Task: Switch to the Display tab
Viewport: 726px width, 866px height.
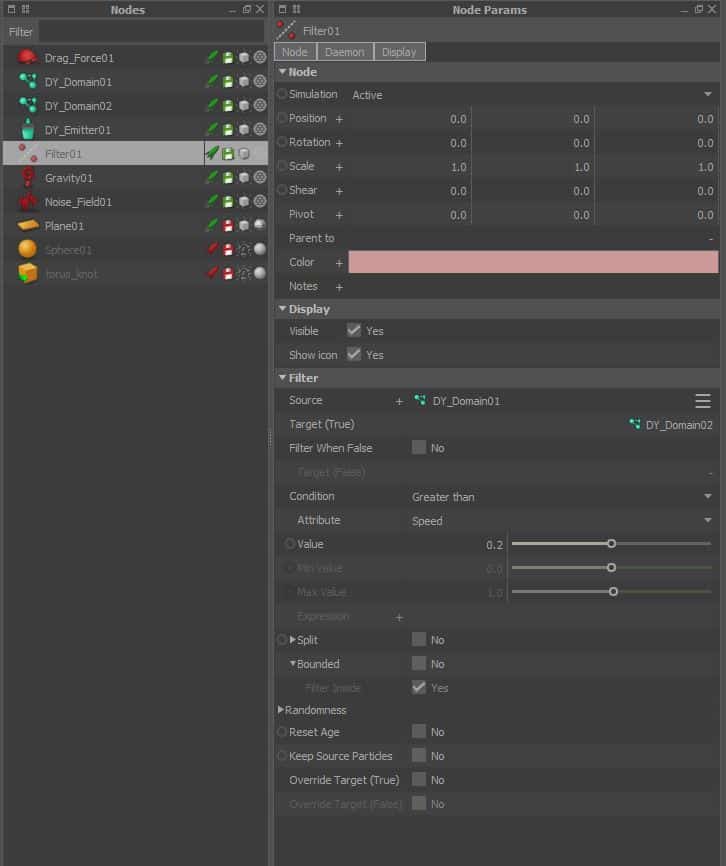Action: tap(399, 52)
